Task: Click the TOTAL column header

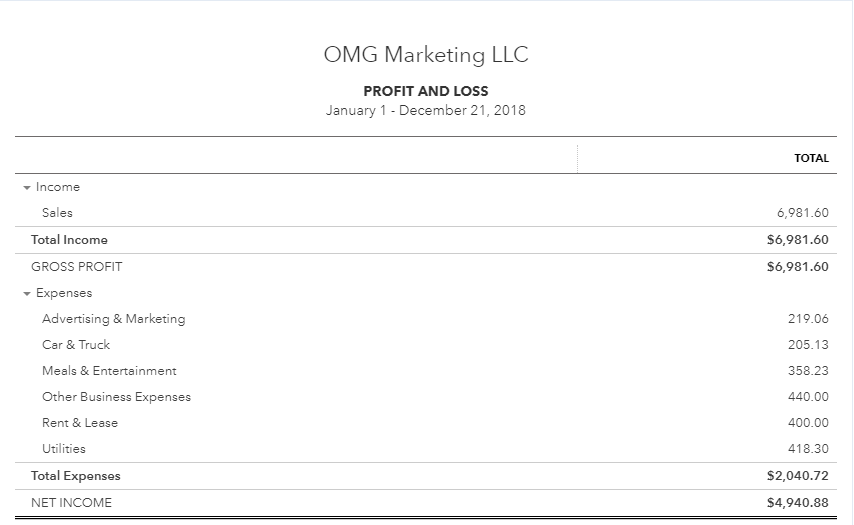Action: tap(811, 158)
